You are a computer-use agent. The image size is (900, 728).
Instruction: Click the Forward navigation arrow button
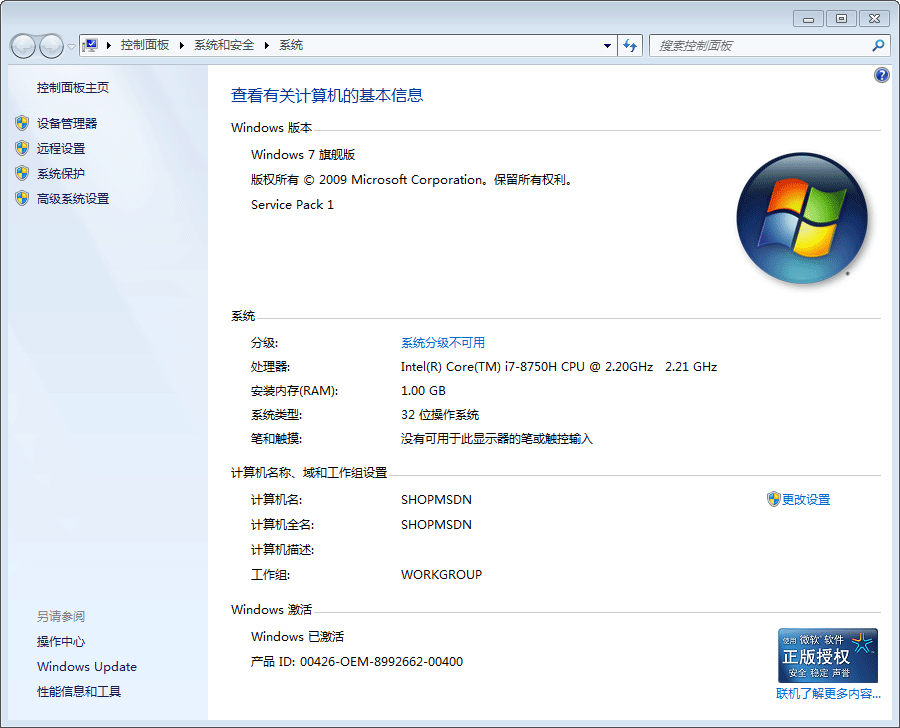pos(51,46)
